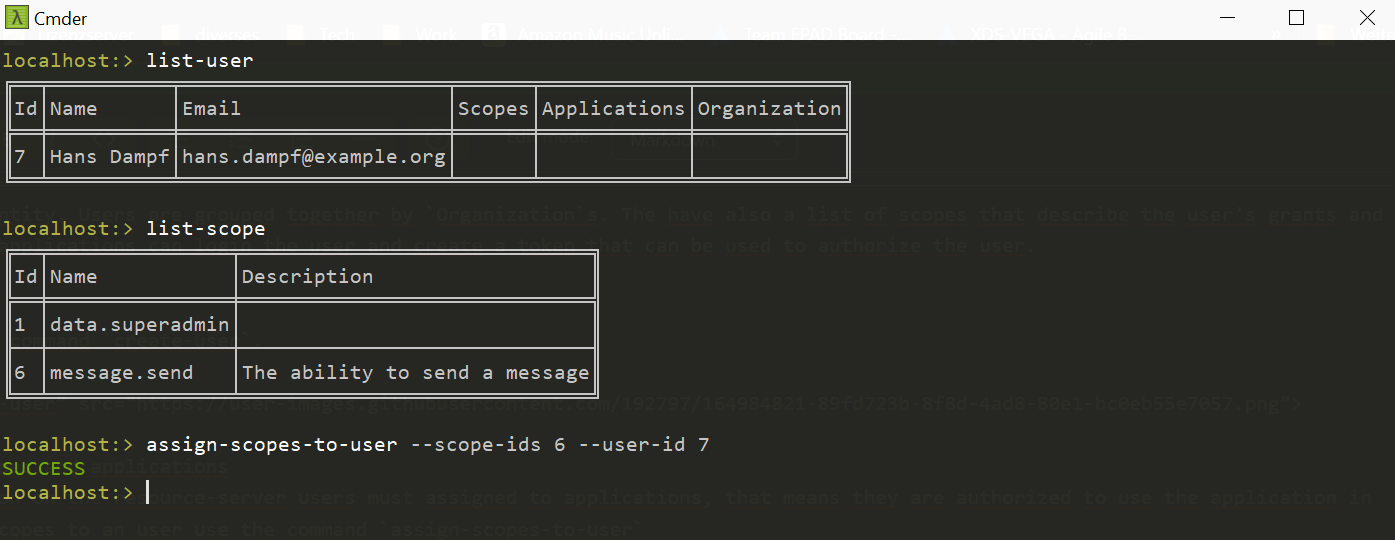Click the 'Id' header in user table
This screenshot has height=540, width=1395.
(26, 109)
